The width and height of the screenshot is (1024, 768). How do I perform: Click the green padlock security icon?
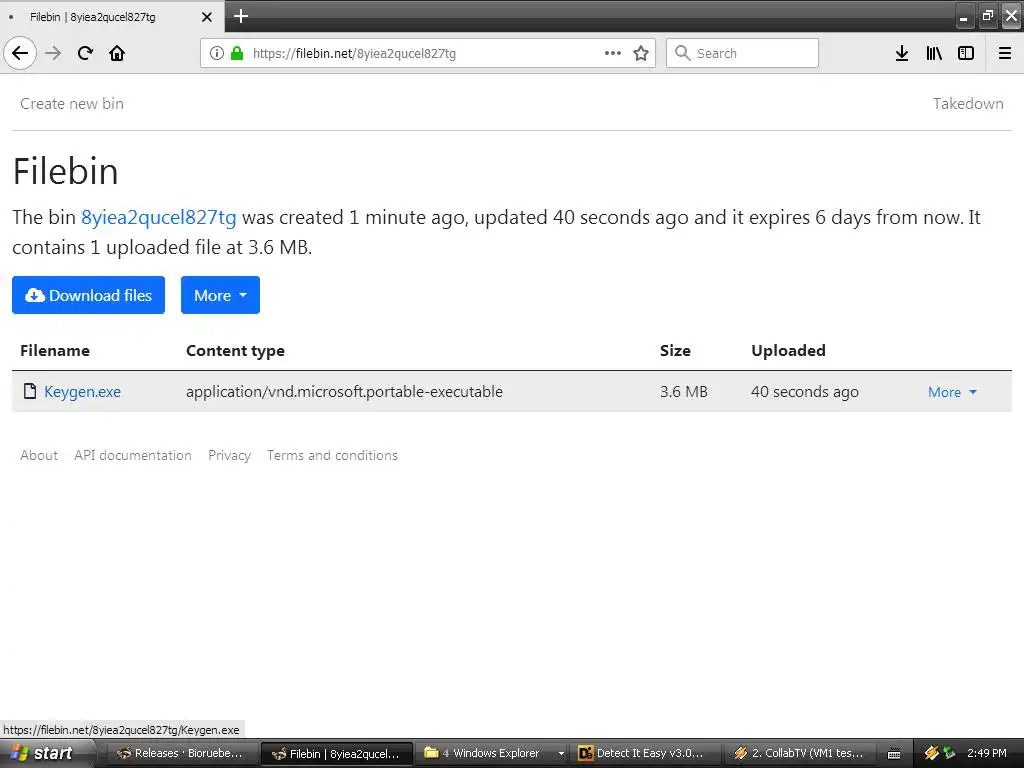[237, 53]
